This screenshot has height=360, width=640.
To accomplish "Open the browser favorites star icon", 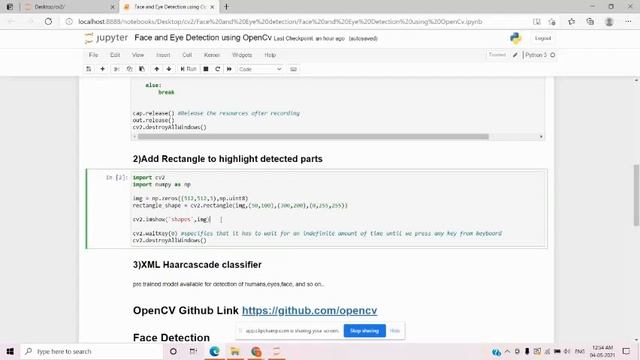I will [571, 22].
